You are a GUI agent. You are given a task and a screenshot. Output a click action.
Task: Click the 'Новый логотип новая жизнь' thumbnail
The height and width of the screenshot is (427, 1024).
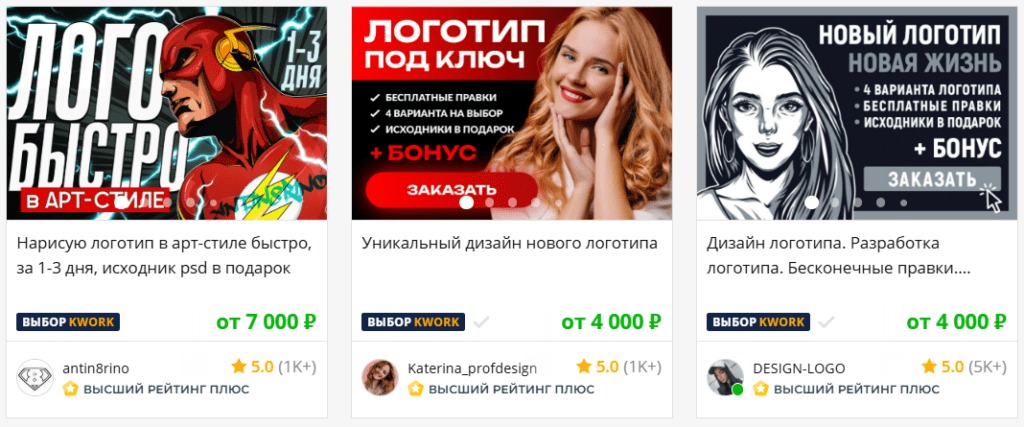pyautogui.click(x=857, y=113)
